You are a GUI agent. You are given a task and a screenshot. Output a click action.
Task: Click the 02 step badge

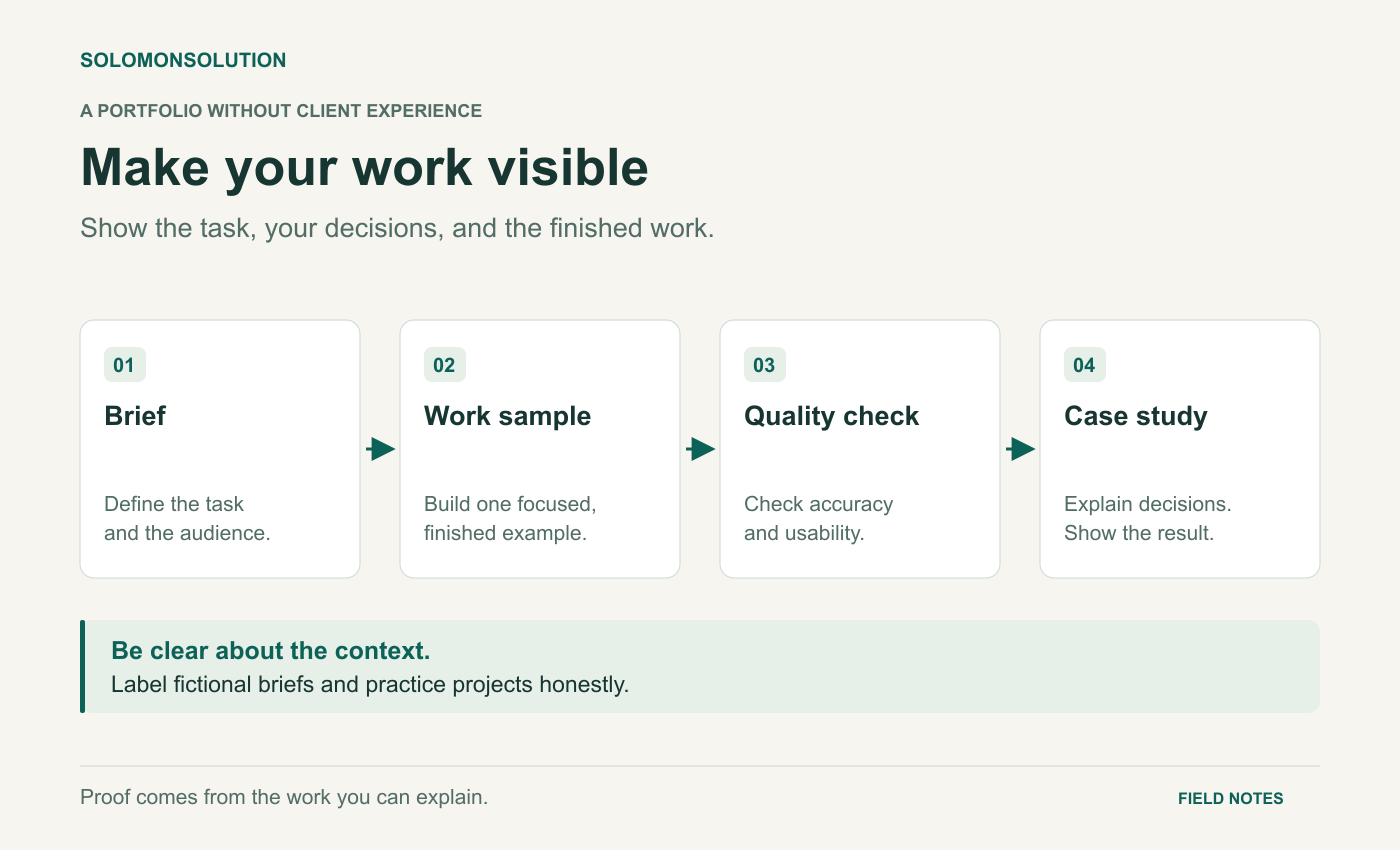pyautogui.click(x=445, y=365)
